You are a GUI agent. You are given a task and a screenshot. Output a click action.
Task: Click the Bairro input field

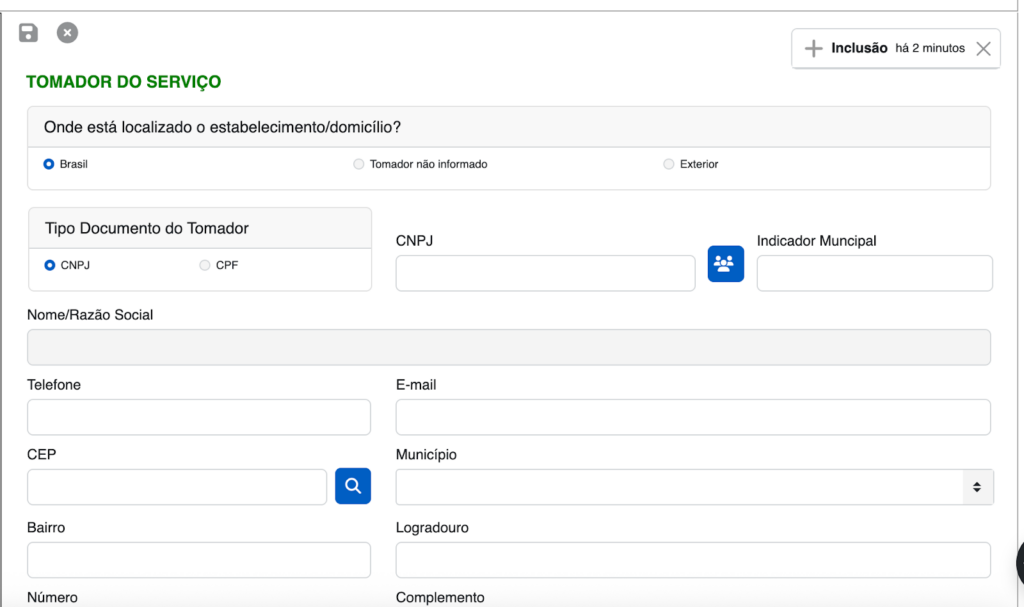click(x=199, y=560)
